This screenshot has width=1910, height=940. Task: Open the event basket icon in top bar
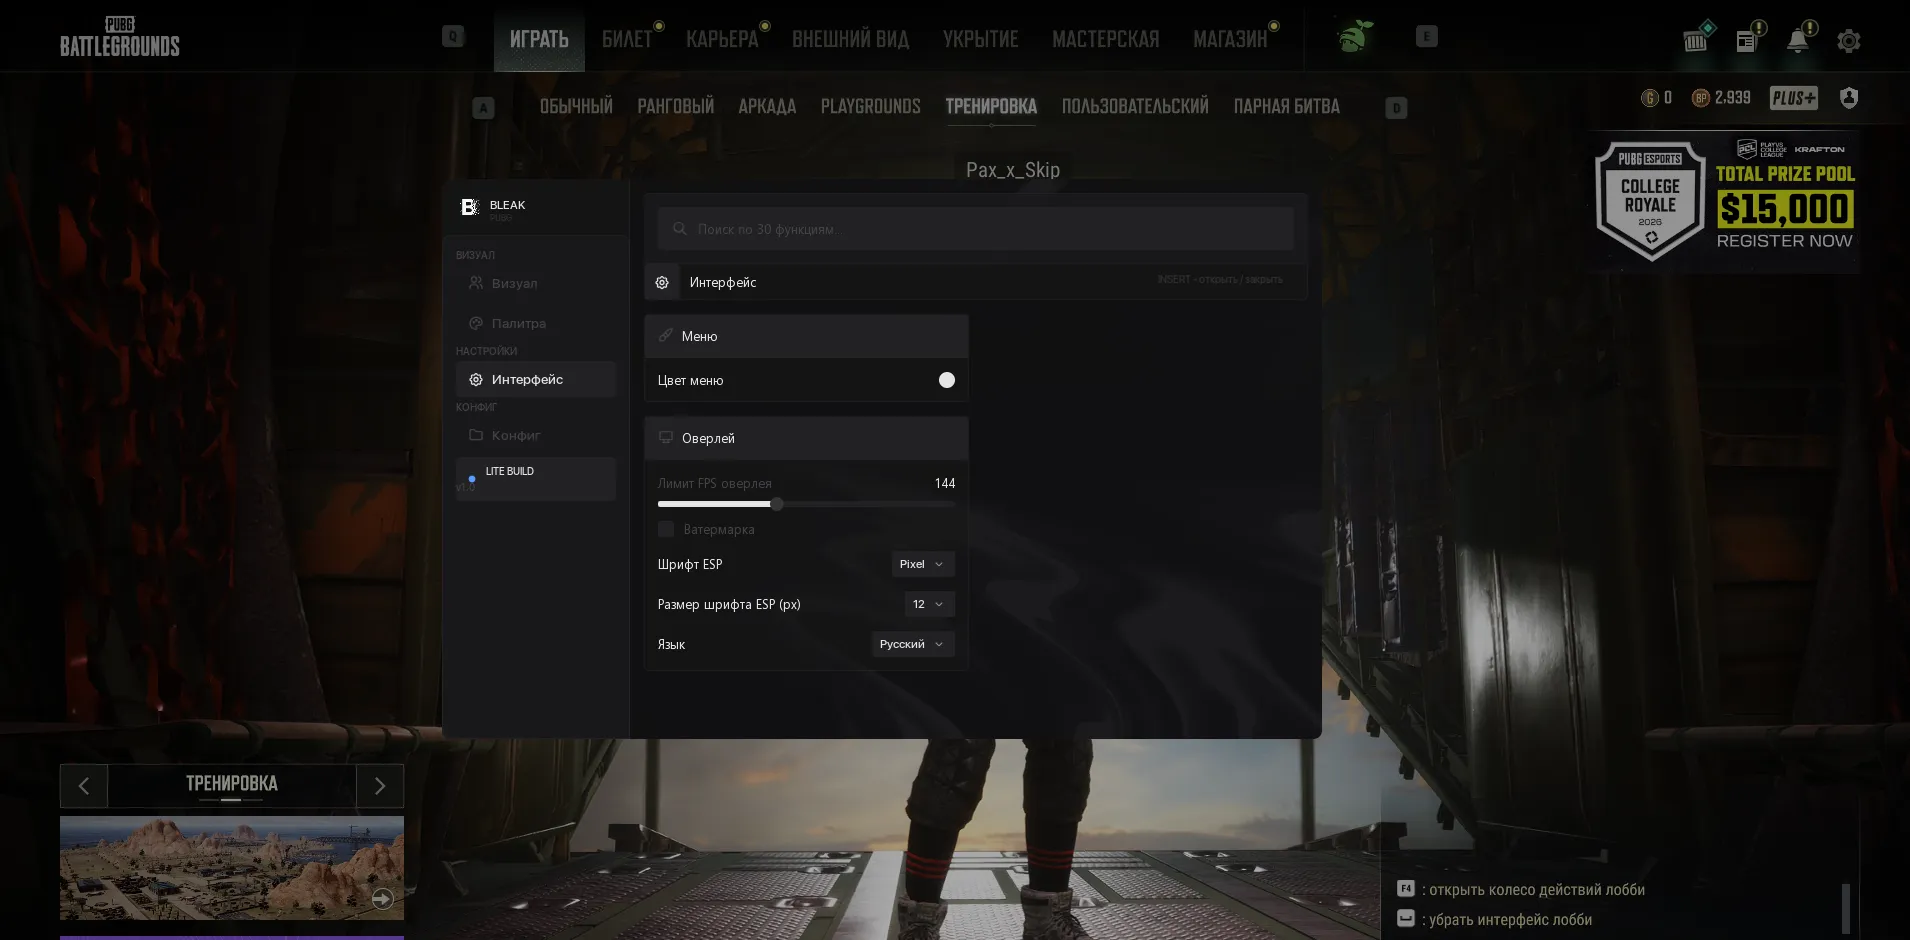pyautogui.click(x=1696, y=41)
